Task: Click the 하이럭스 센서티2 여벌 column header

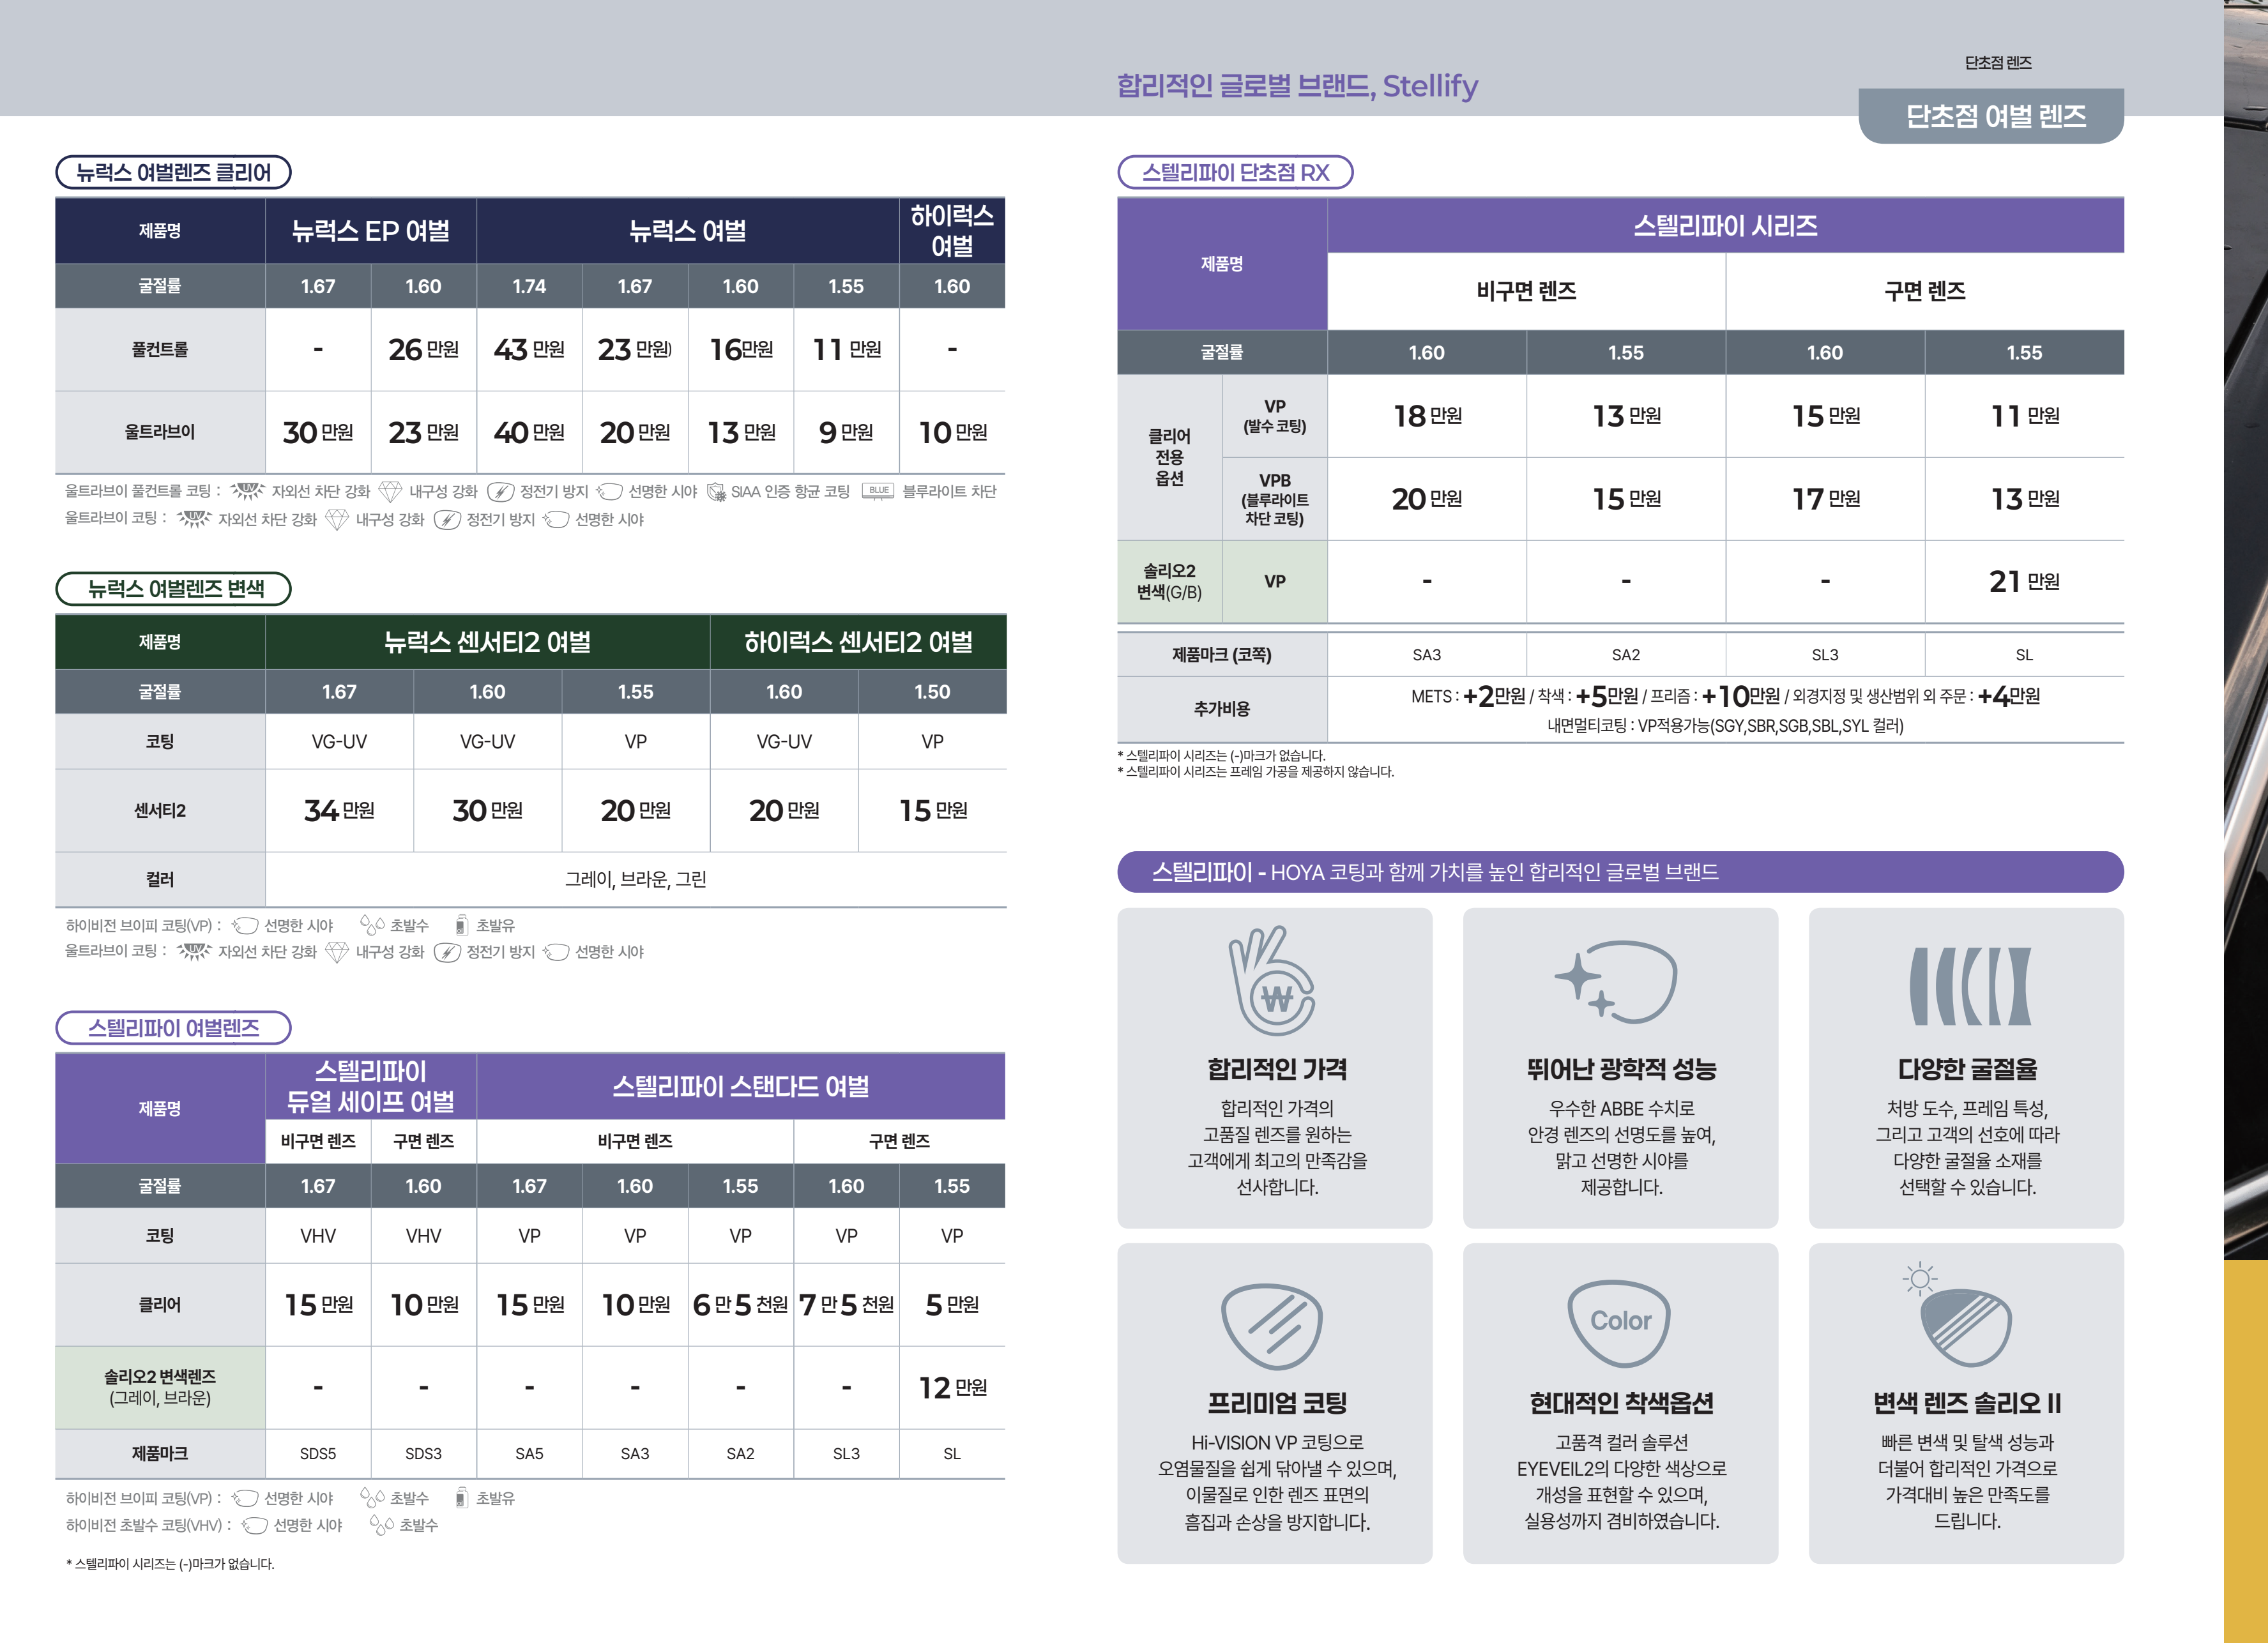Action: pyautogui.click(x=858, y=642)
